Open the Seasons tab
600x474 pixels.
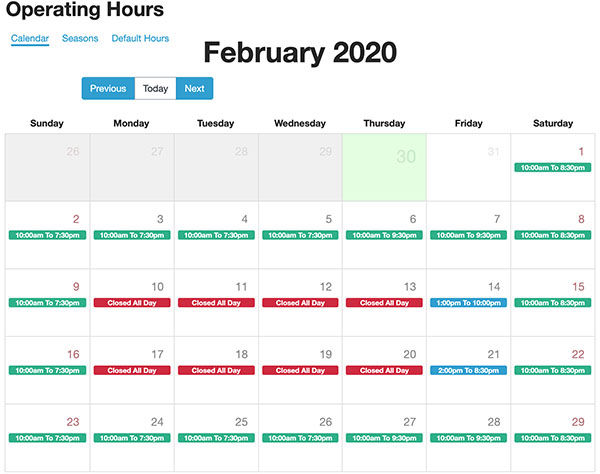click(80, 38)
